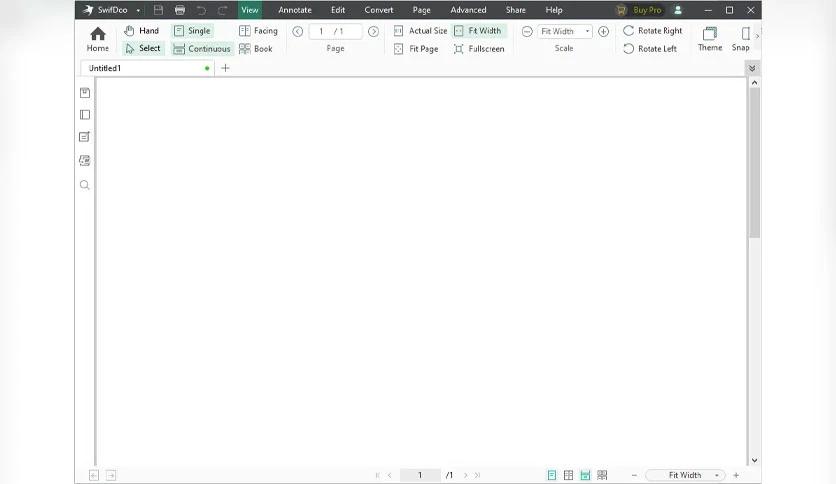Open the Page tab
This screenshot has width=836, height=484.
(x=421, y=10)
